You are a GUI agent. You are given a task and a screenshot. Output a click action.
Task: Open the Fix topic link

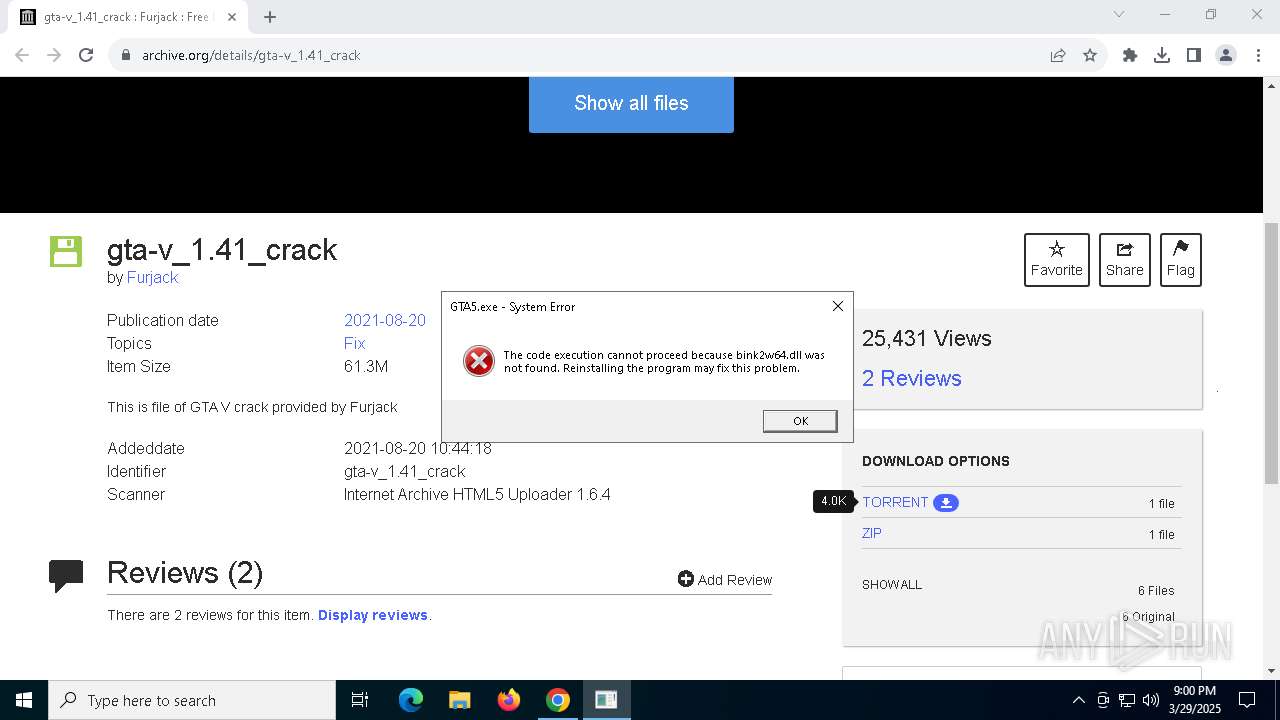coord(354,343)
